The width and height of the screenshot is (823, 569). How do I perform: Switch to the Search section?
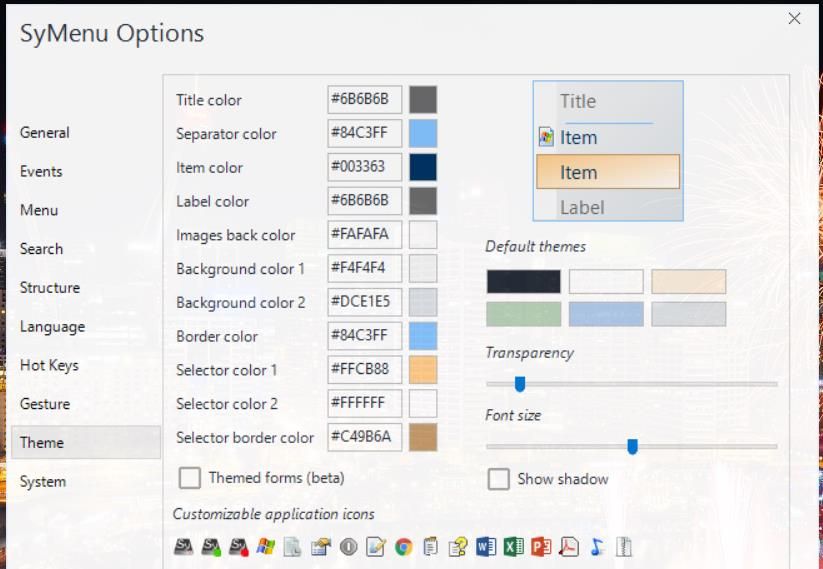41,249
